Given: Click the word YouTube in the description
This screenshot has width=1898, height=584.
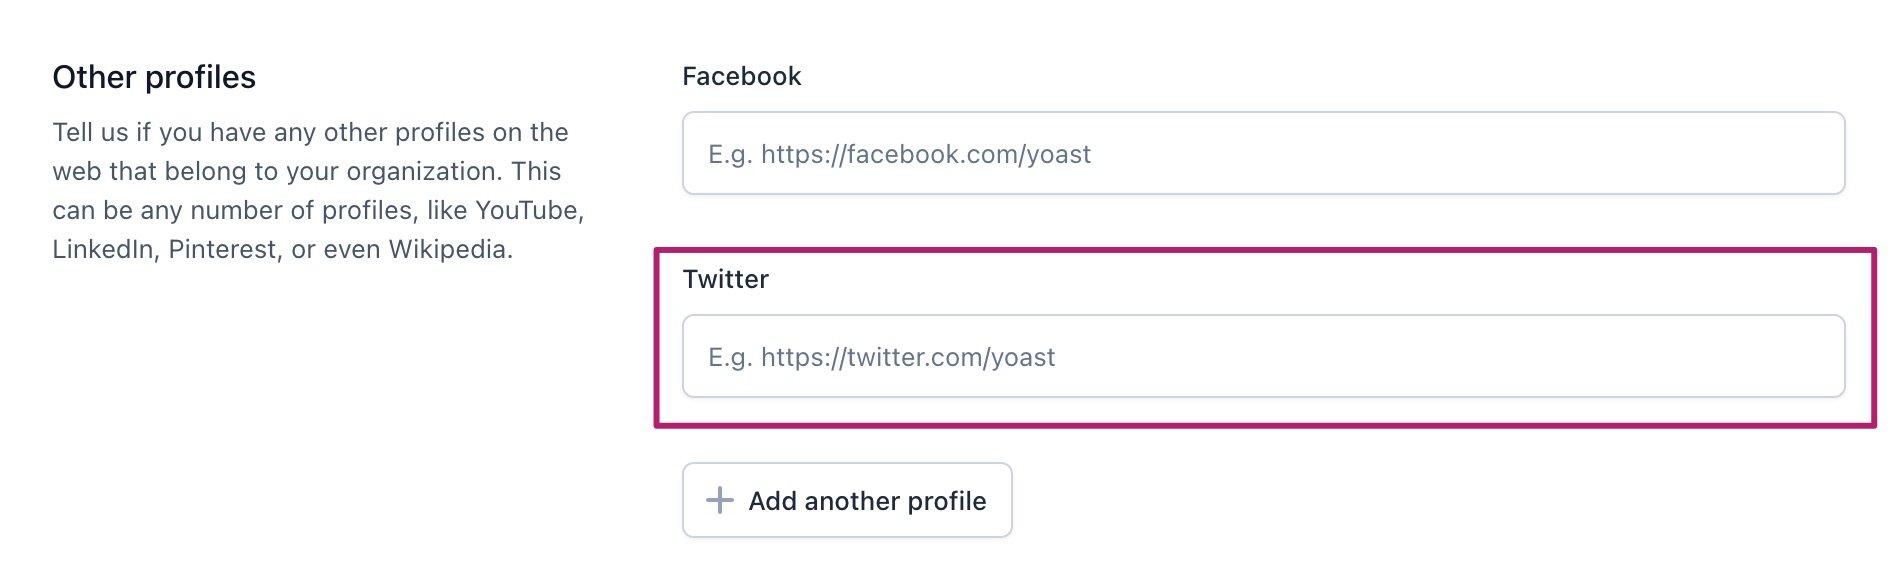Looking at the screenshot, I should click(533, 211).
